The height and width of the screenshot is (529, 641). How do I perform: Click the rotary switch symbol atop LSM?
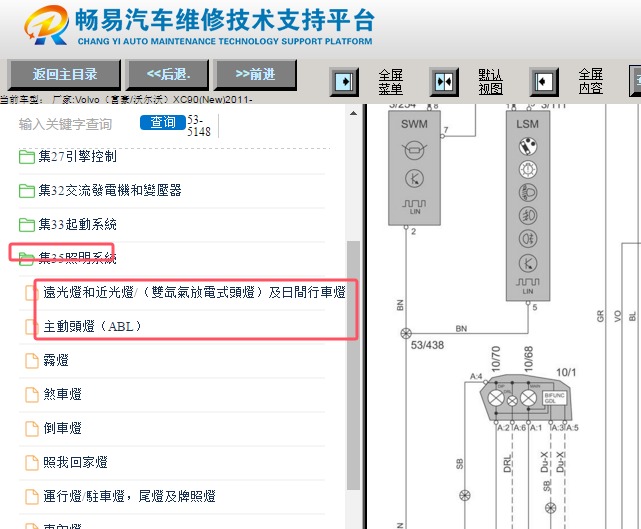point(528,146)
